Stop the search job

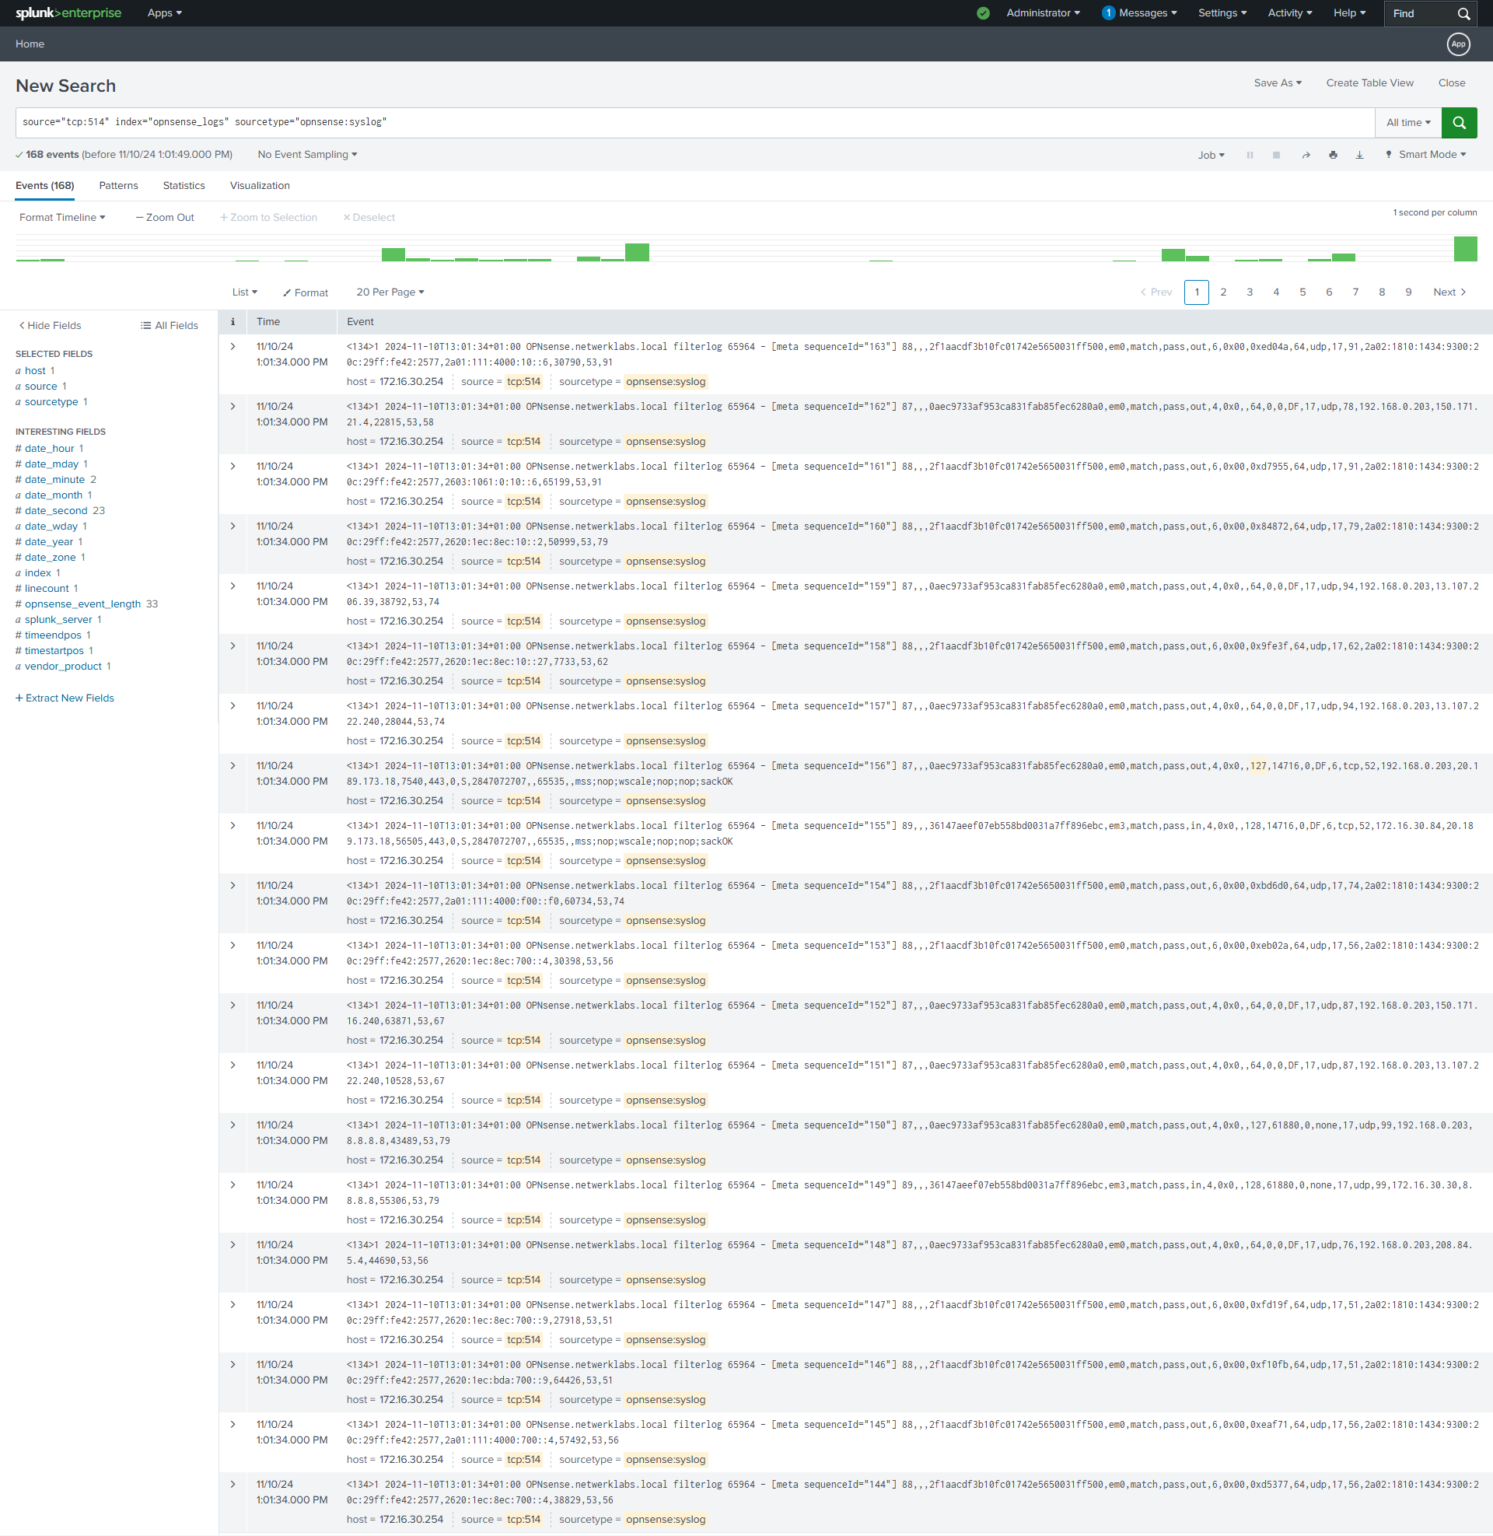click(x=1277, y=154)
